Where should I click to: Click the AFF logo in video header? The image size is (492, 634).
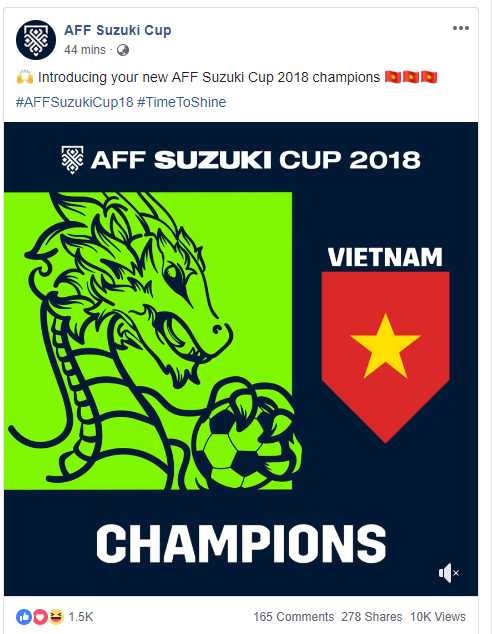72,160
